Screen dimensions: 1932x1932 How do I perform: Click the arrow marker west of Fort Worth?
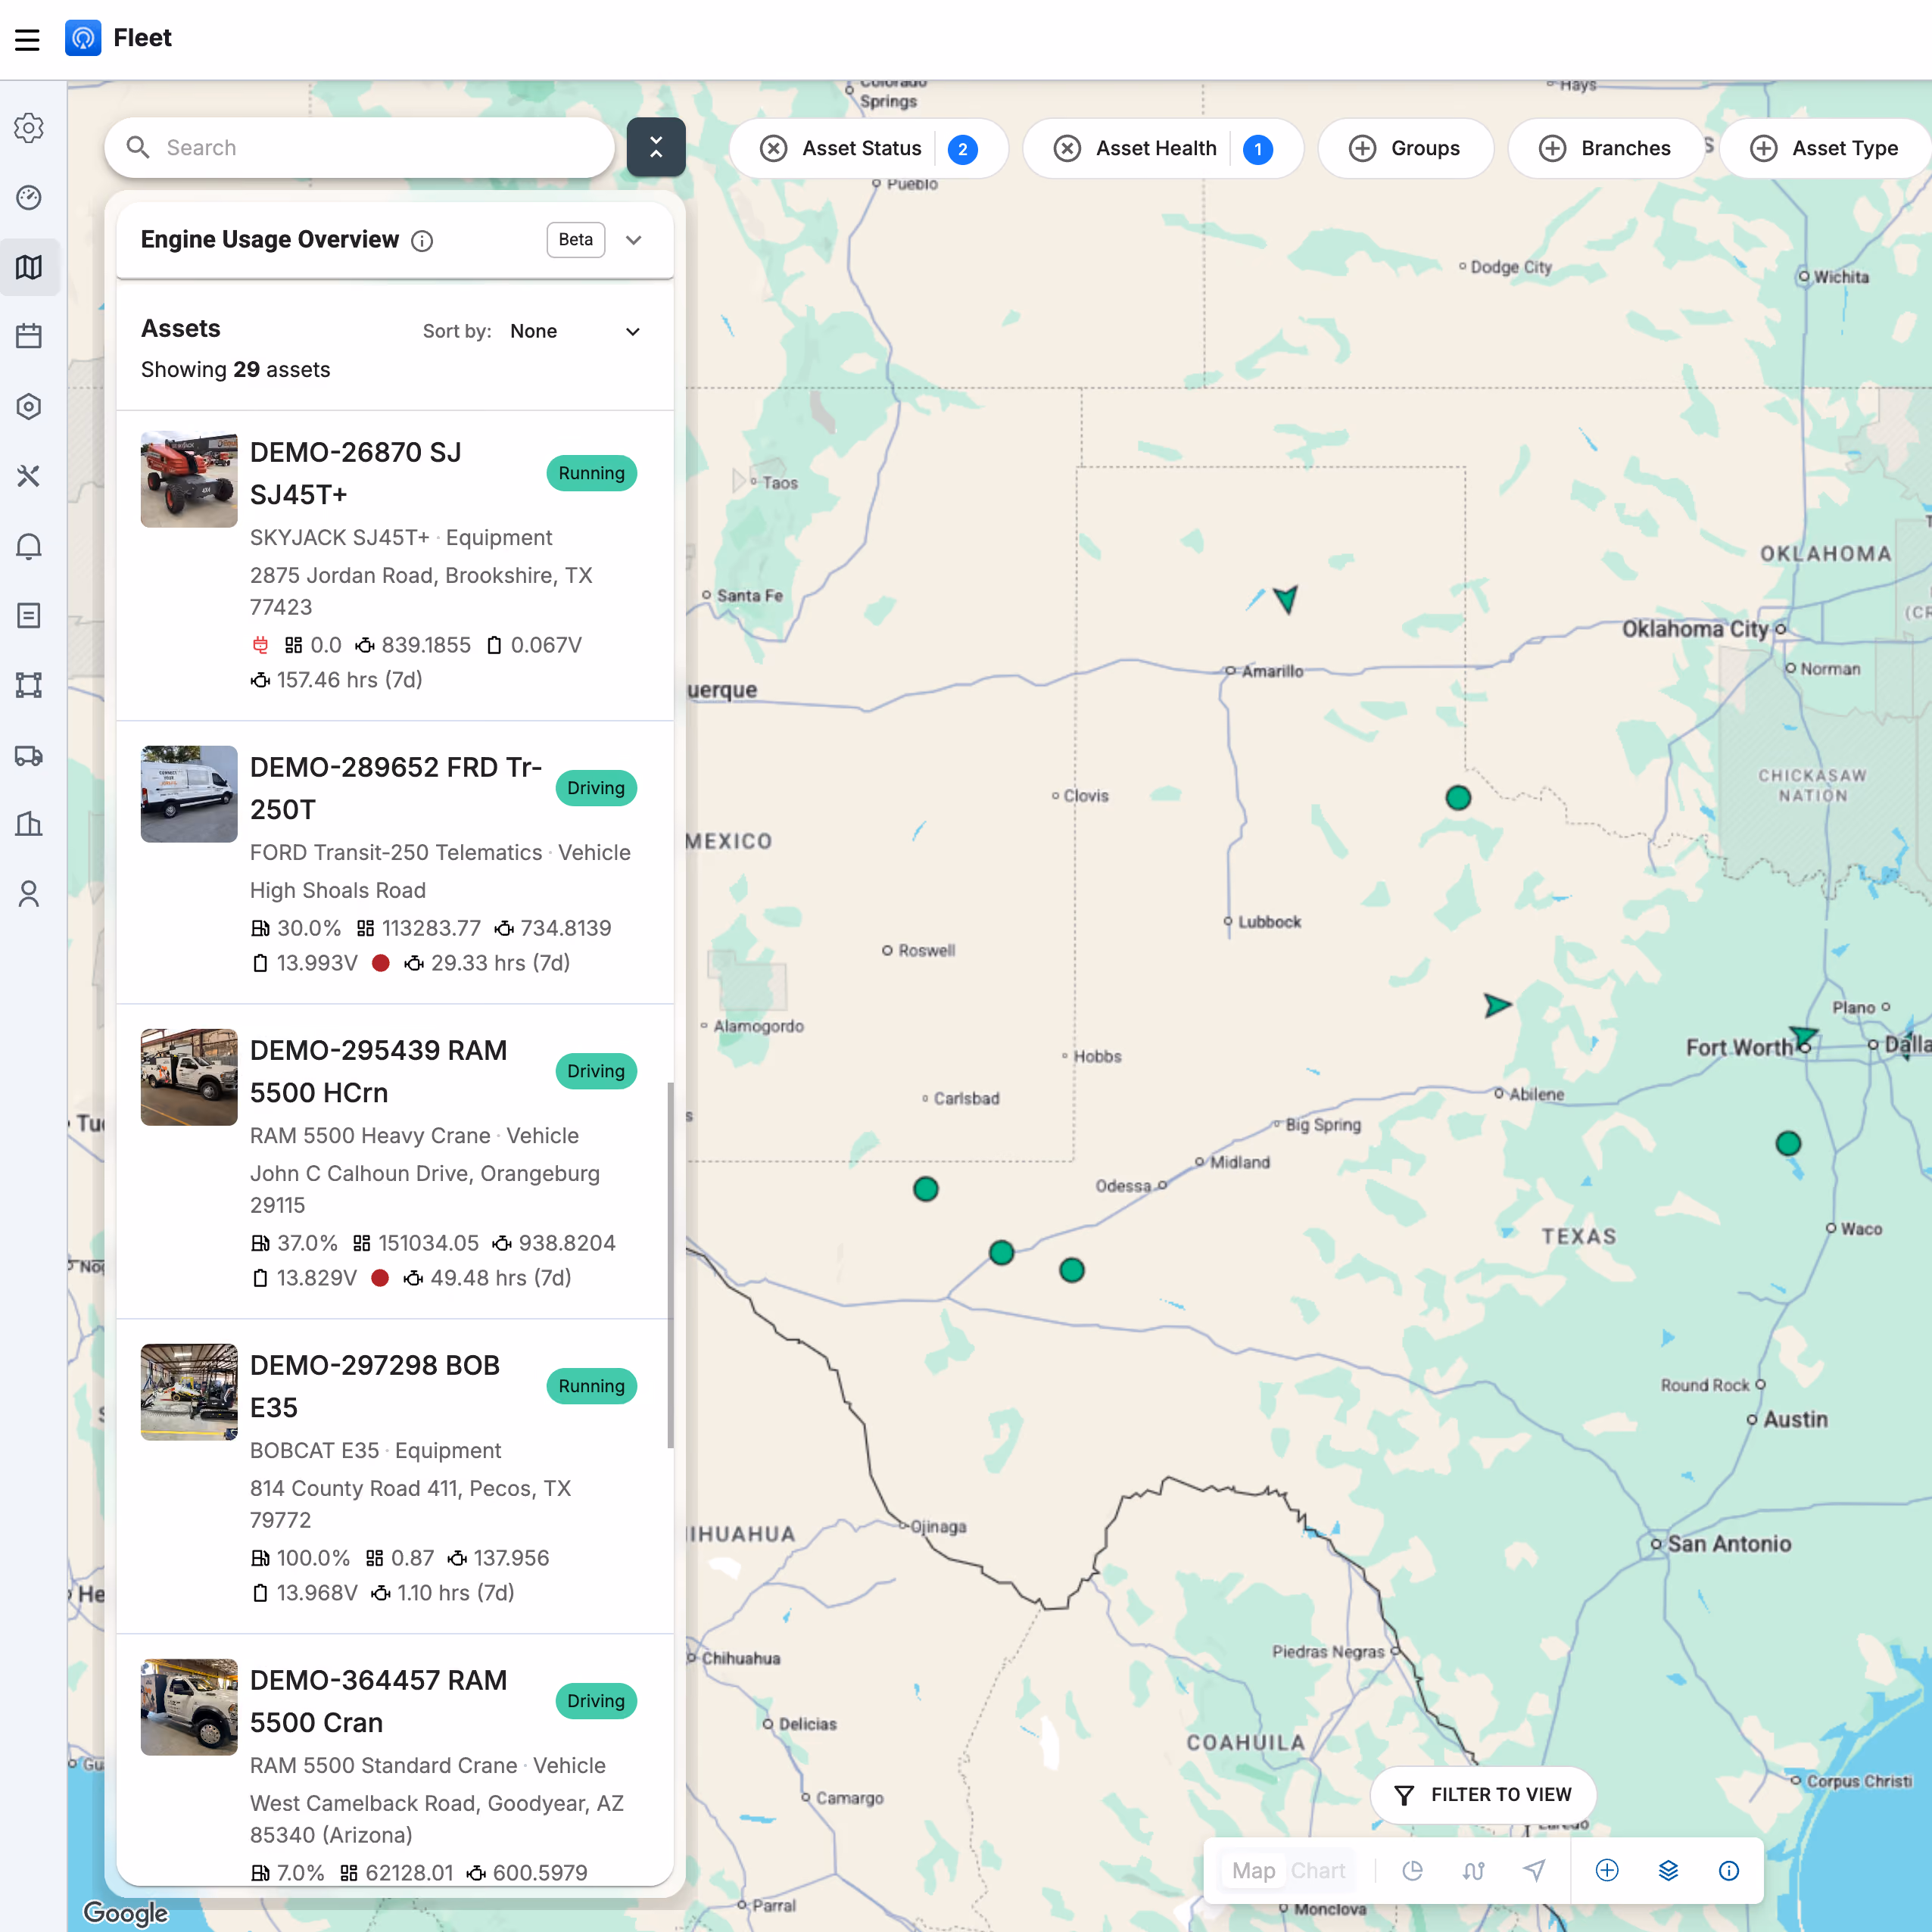click(1496, 1005)
